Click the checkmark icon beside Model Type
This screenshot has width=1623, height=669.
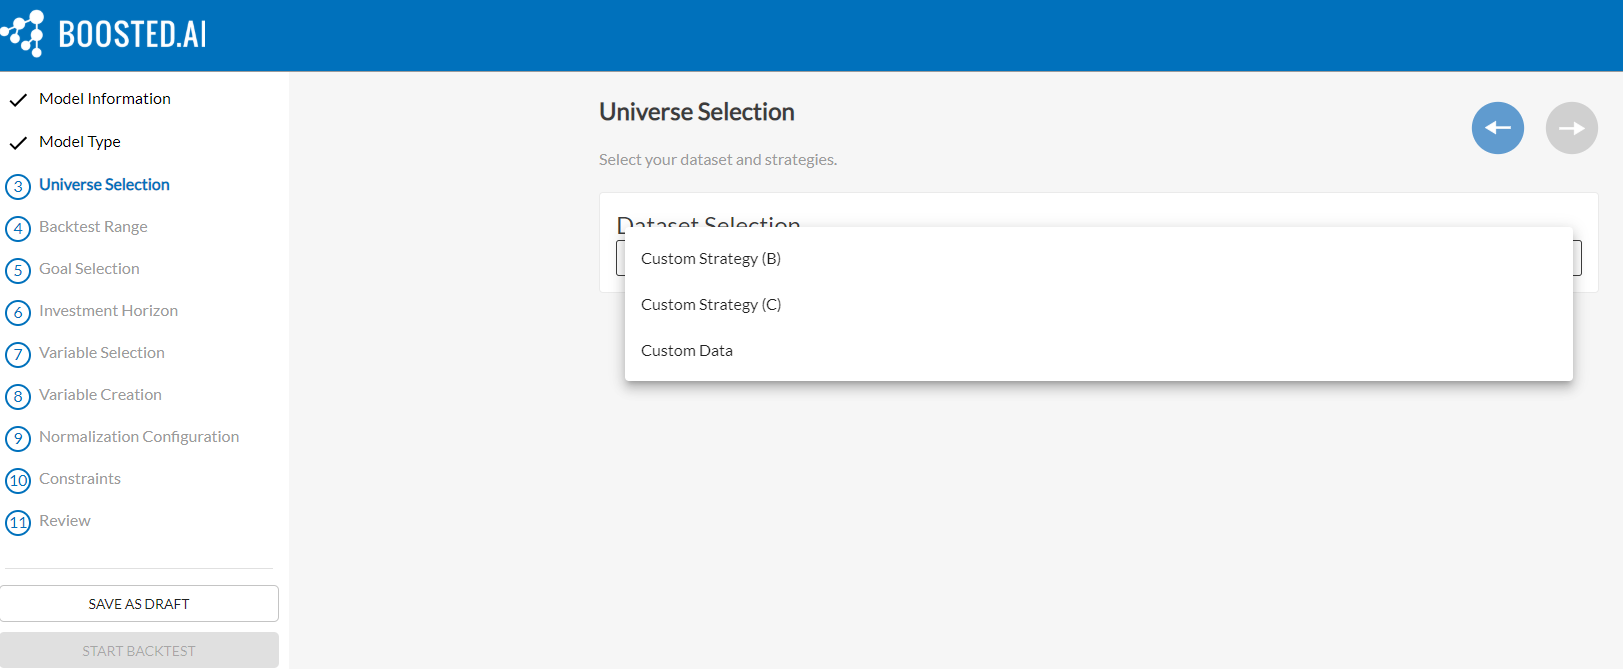[x=18, y=143]
